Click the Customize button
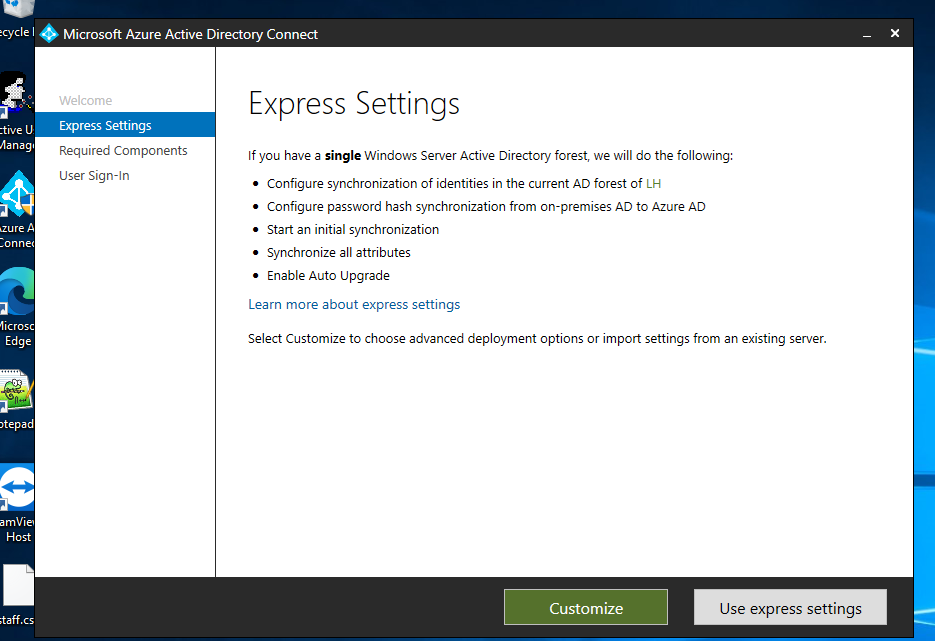The image size is (935, 641). tap(586, 608)
